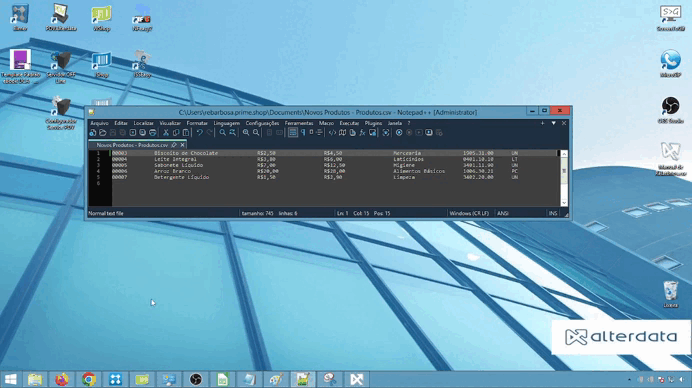
Task: Click the Leite Integral text
Action: click(175, 159)
